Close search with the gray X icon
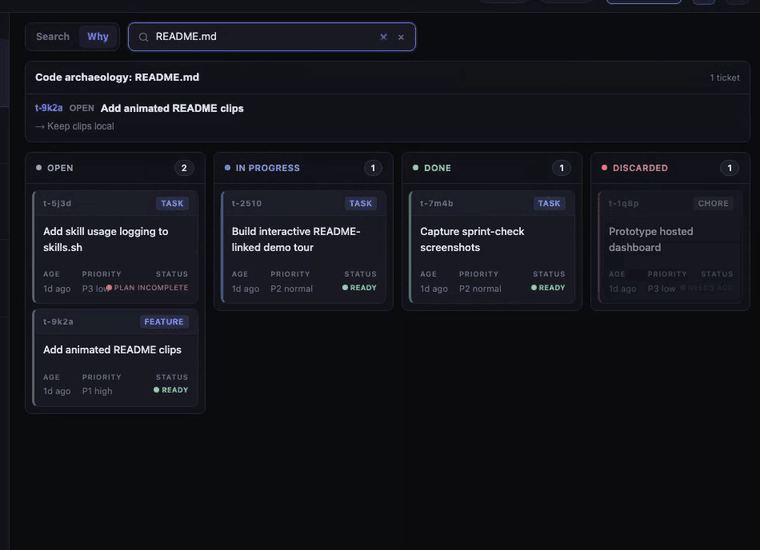The image size is (760, 550). click(401, 37)
